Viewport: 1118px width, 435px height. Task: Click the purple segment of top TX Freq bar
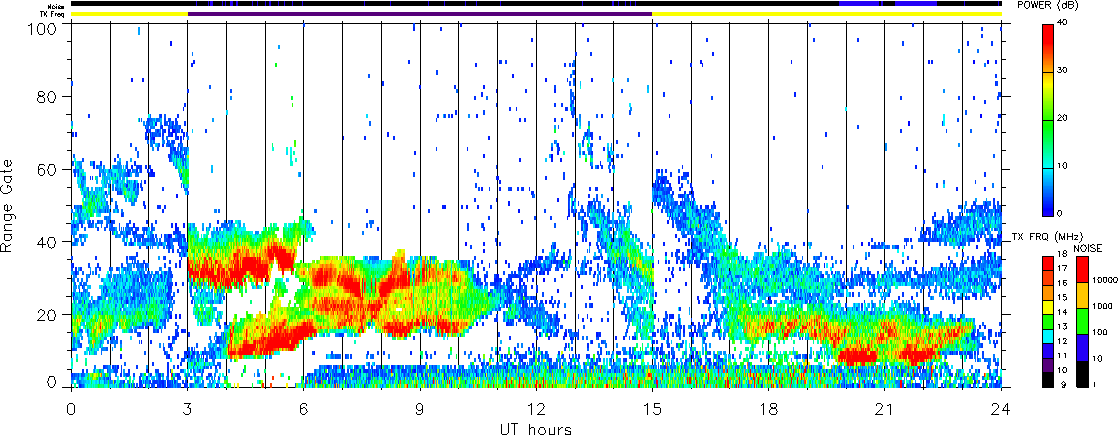pos(420,14)
